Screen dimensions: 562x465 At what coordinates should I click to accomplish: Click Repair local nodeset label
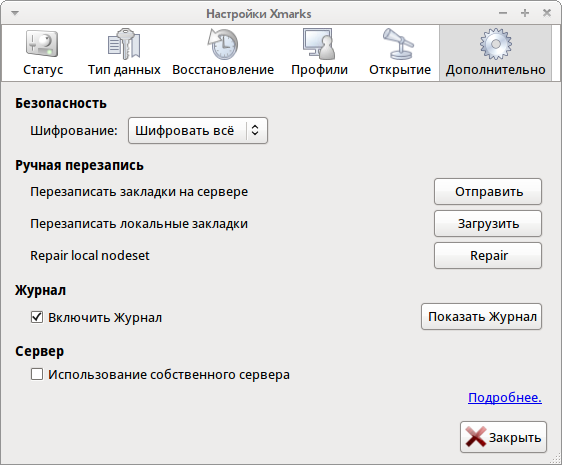90,255
